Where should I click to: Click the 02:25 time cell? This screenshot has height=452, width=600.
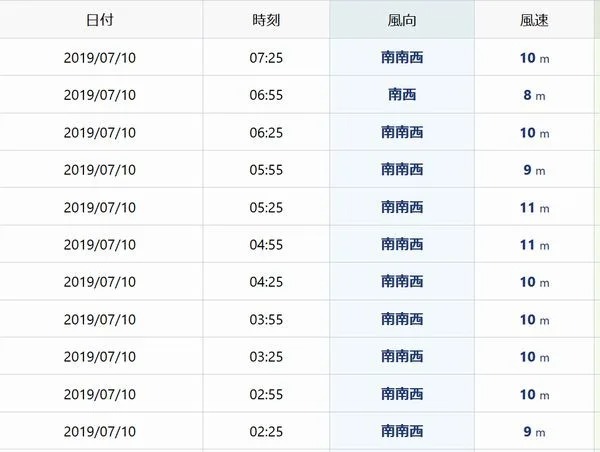tap(266, 432)
